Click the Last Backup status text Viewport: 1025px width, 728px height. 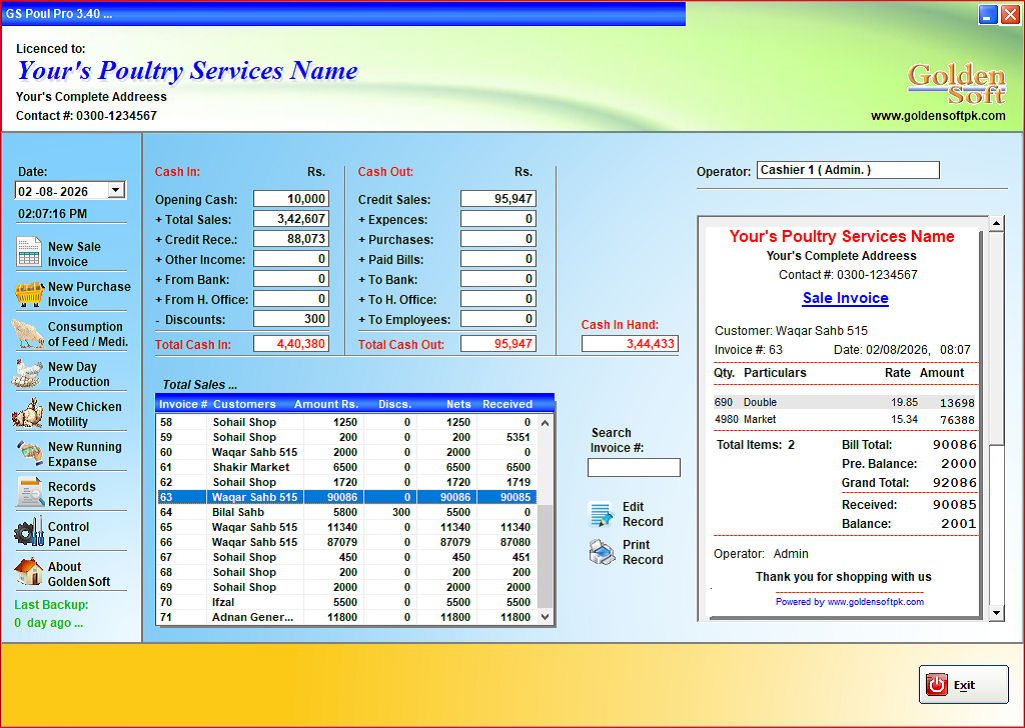[51, 614]
